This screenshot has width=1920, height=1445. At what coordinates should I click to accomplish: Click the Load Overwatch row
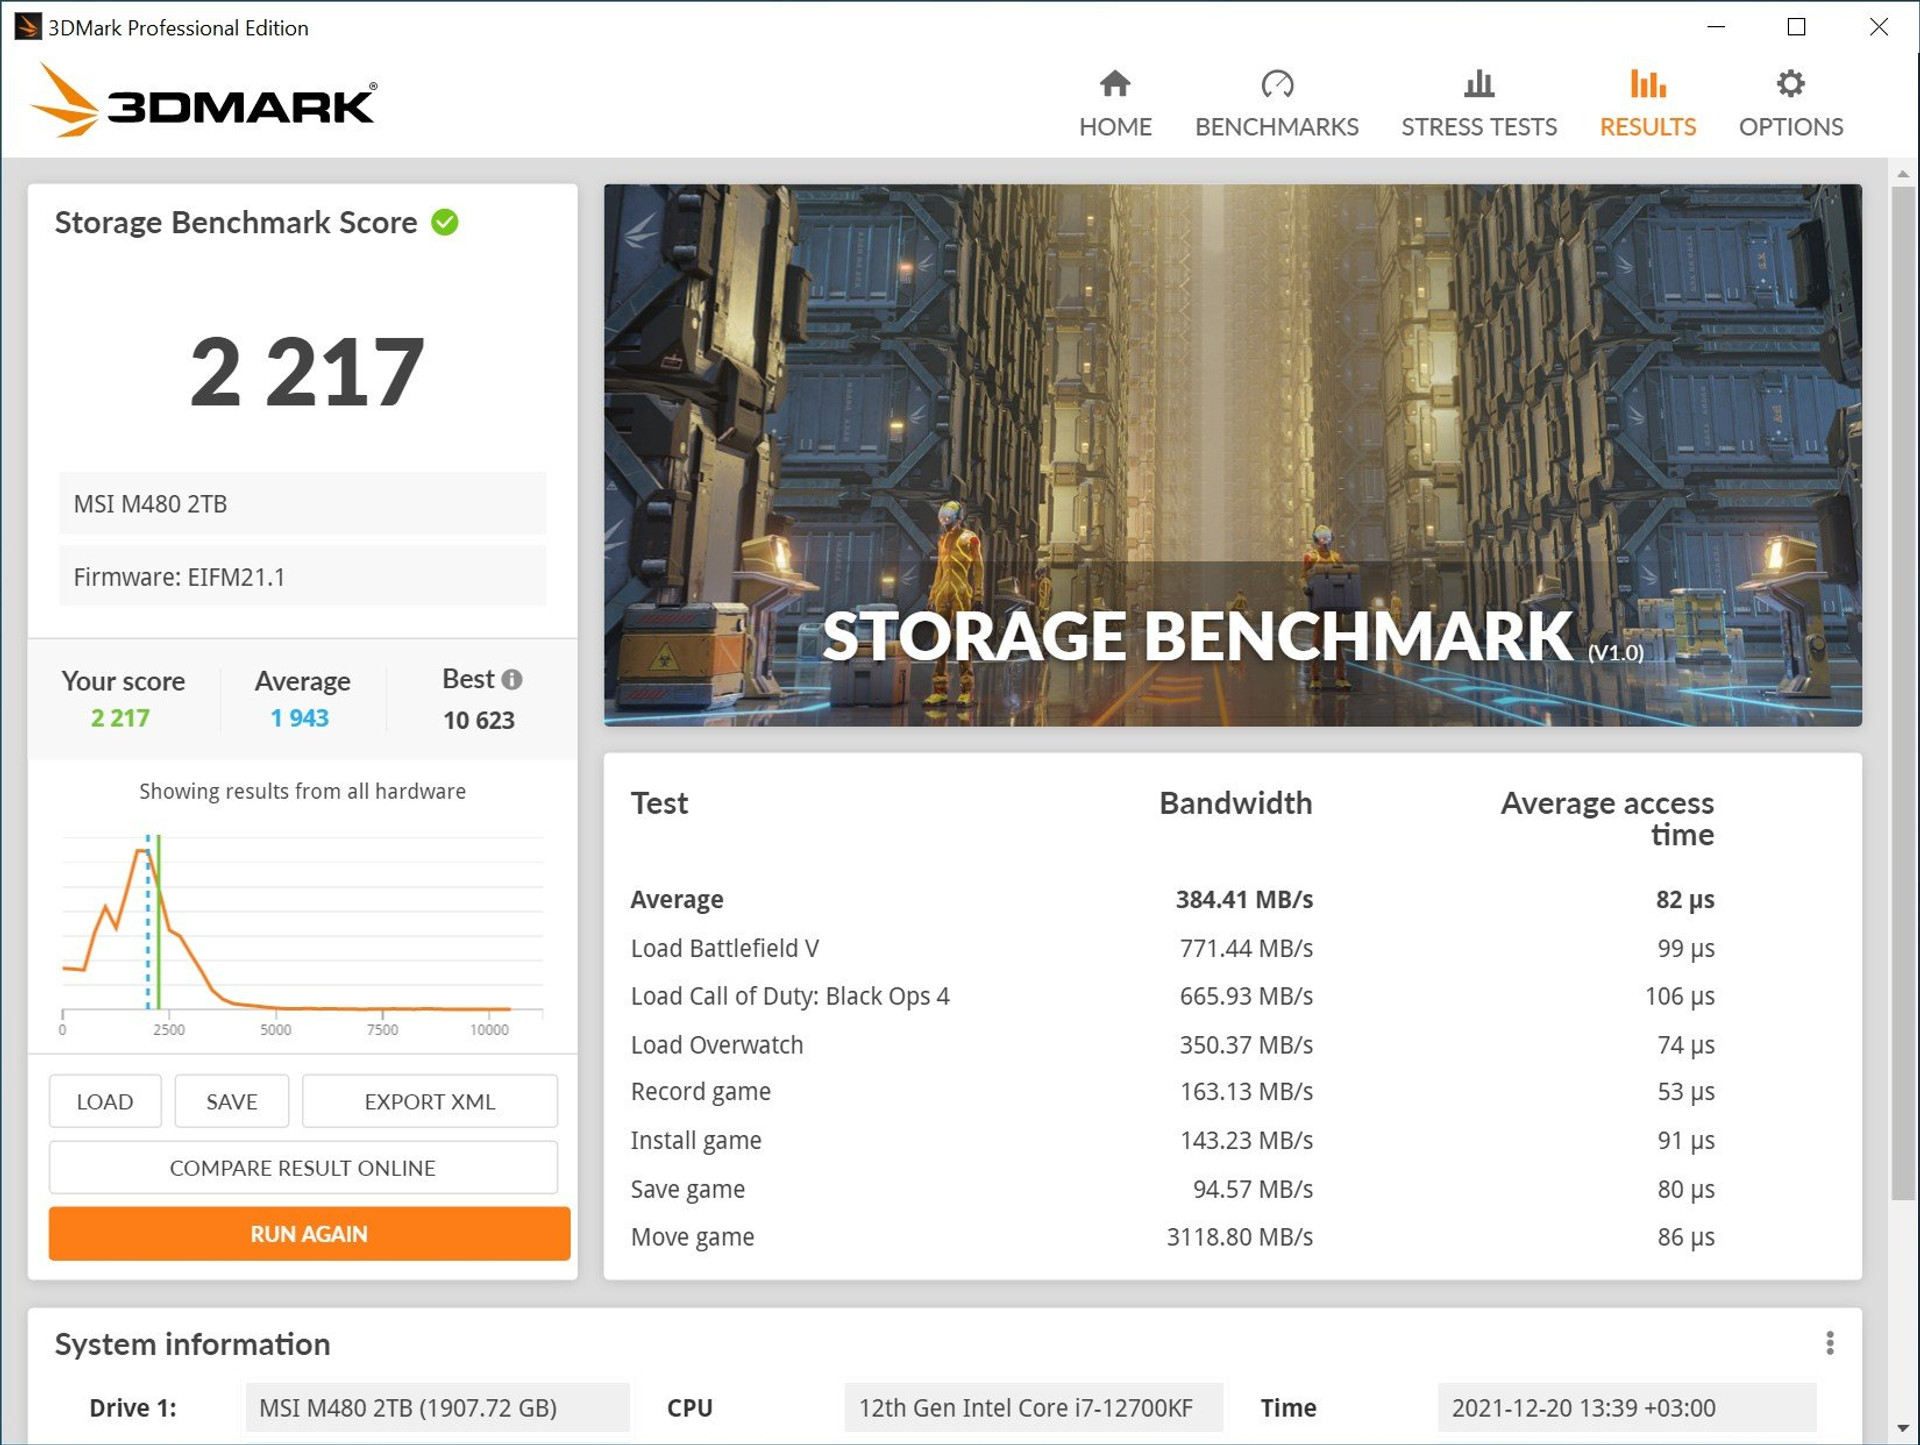(x=1172, y=1044)
